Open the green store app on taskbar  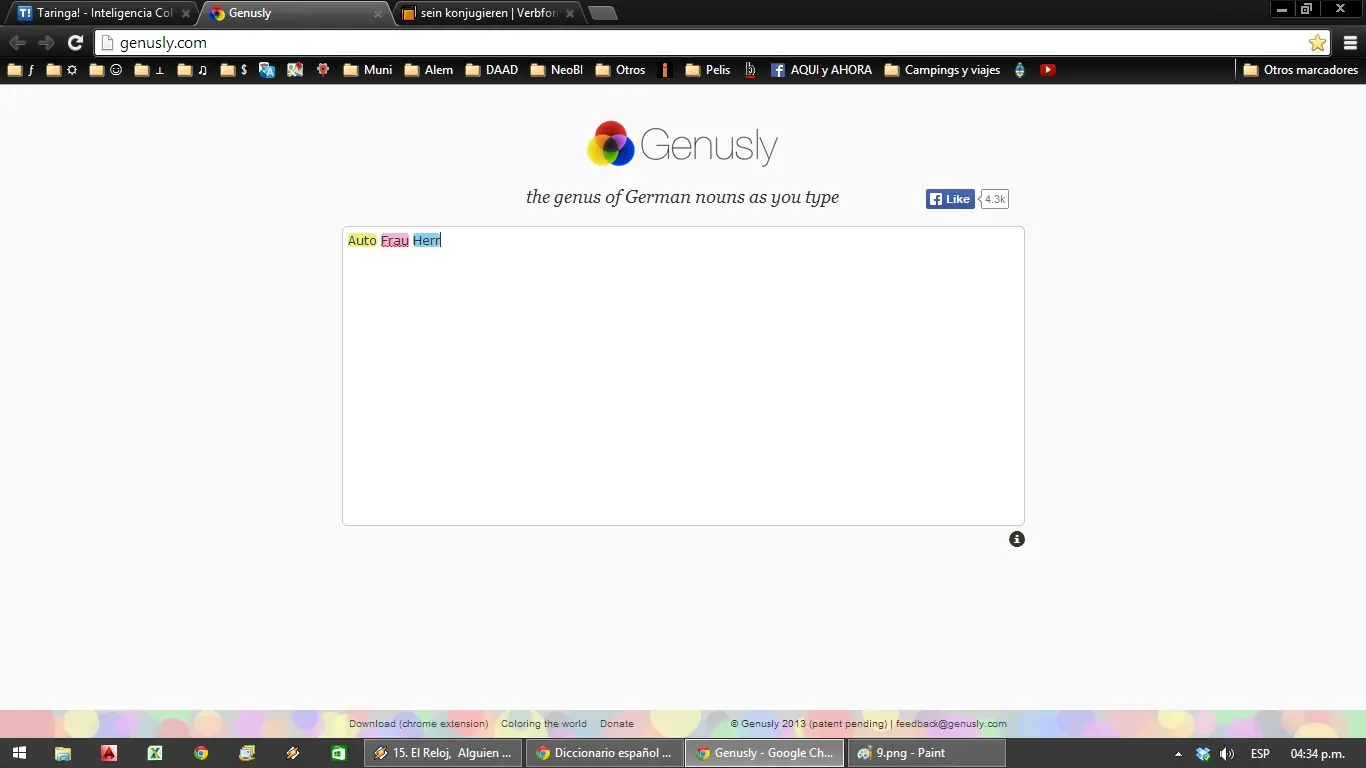point(339,753)
